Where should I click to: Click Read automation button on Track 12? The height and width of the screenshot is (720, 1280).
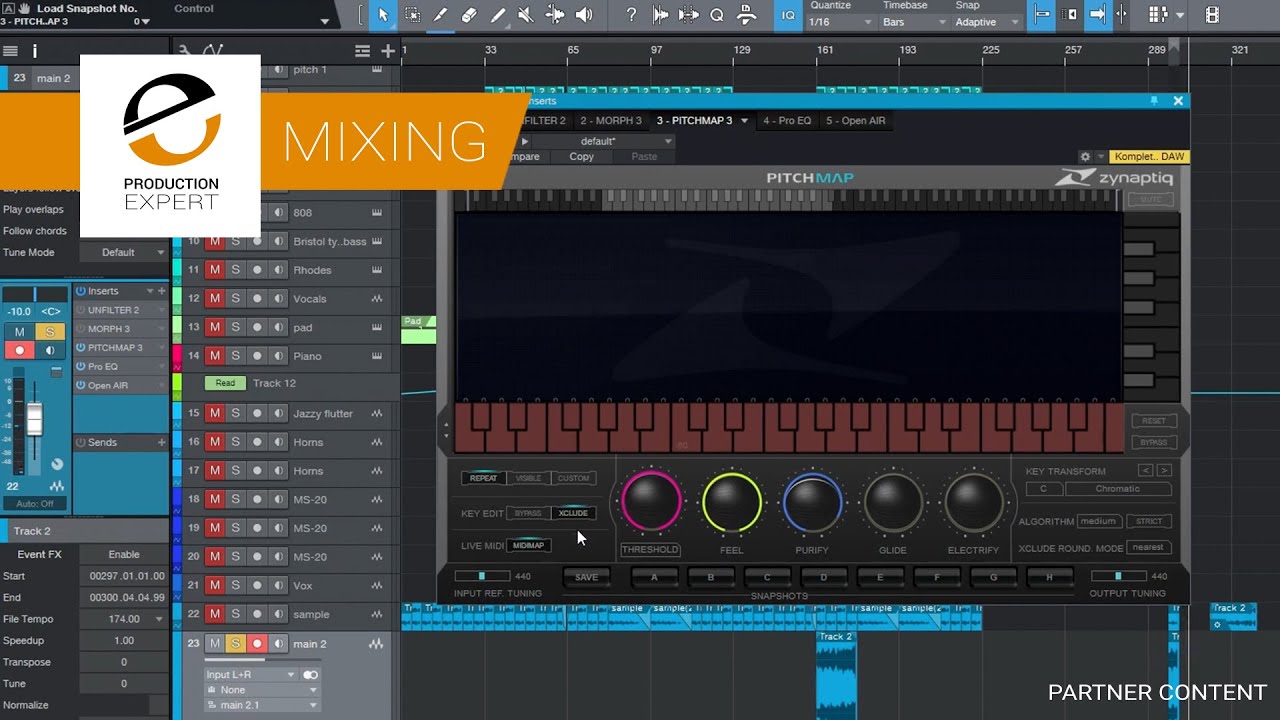(x=225, y=383)
